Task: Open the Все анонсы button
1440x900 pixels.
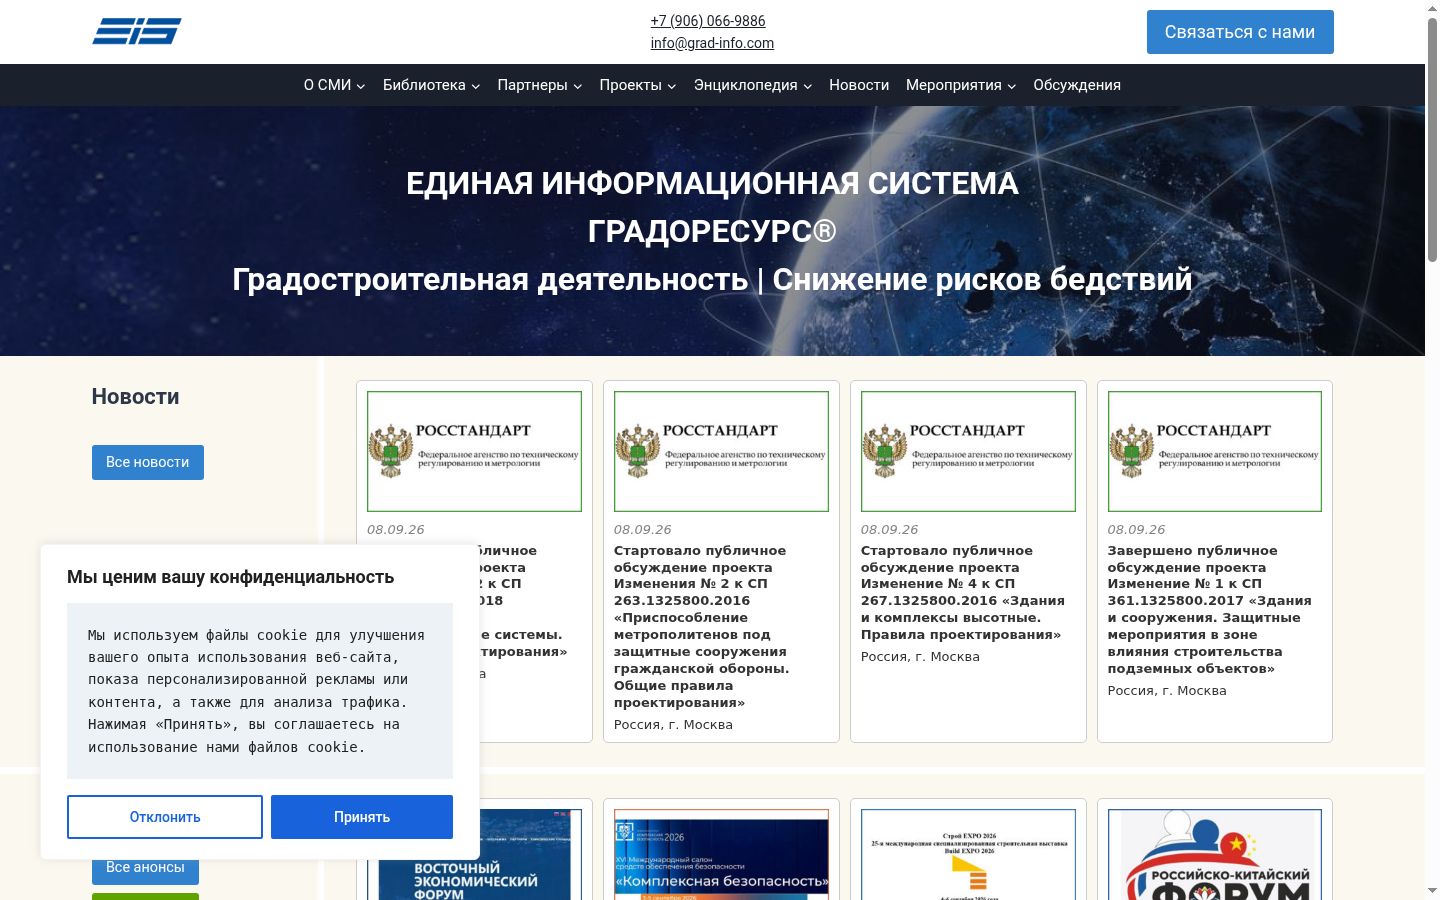Action: (145, 868)
